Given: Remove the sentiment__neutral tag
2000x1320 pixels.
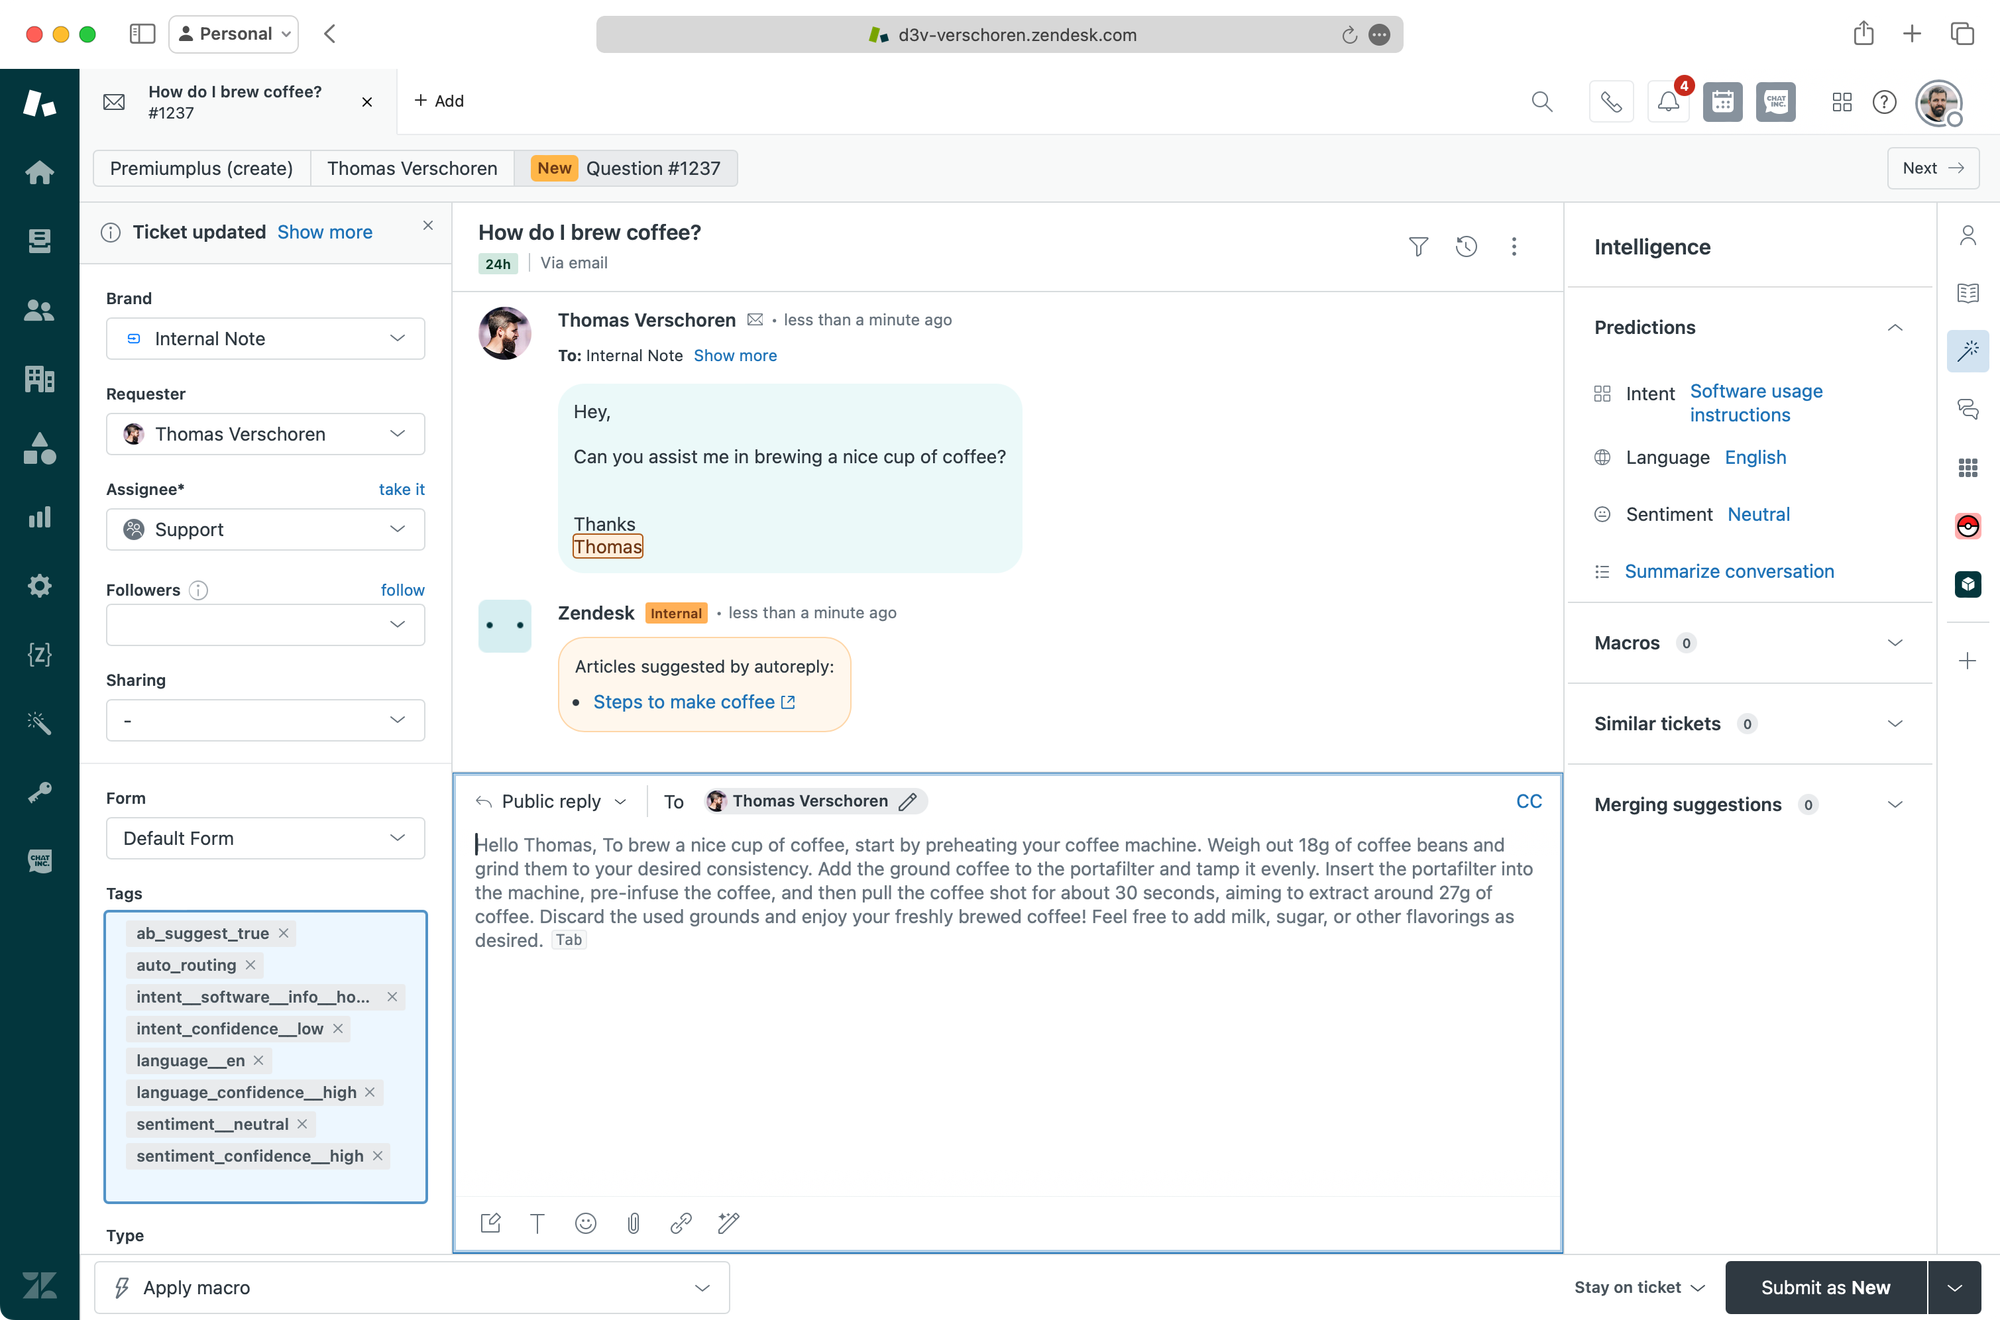Looking at the screenshot, I should pyautogui.click(x=302, y=1124).
